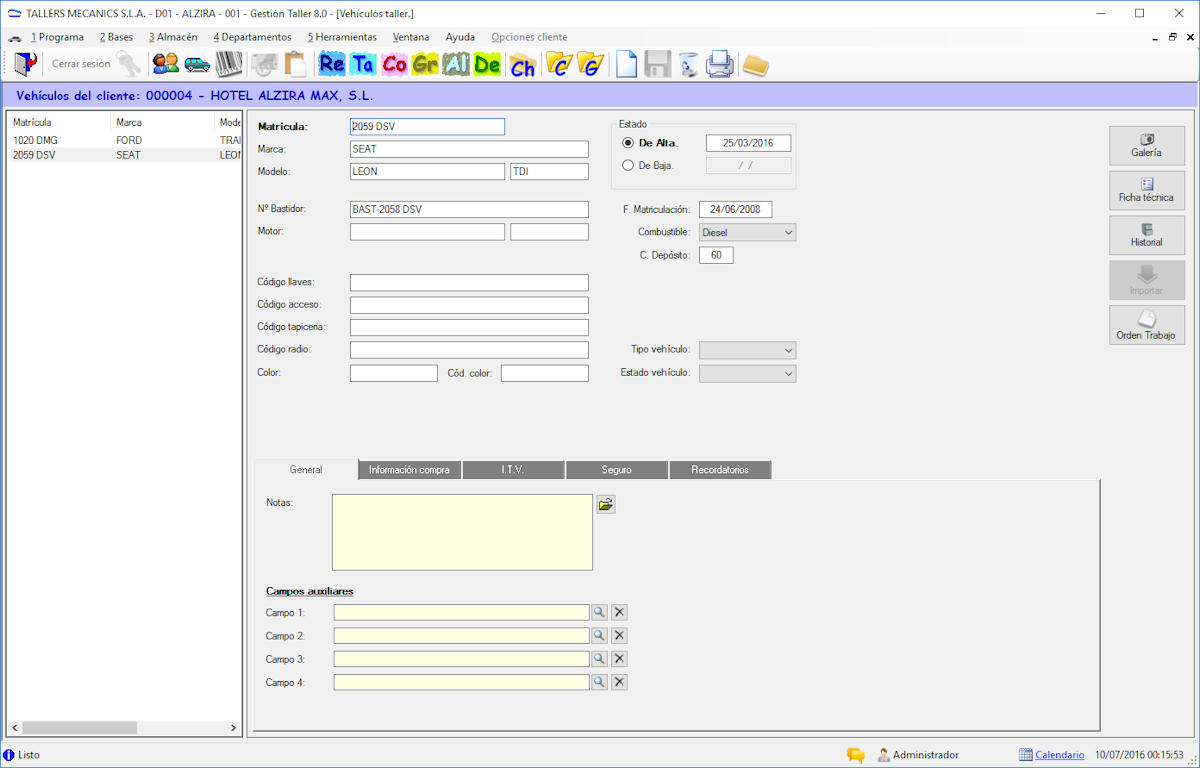Click the Galería button
This screenshot has height=768, width=1200.
pos(1147,145)
